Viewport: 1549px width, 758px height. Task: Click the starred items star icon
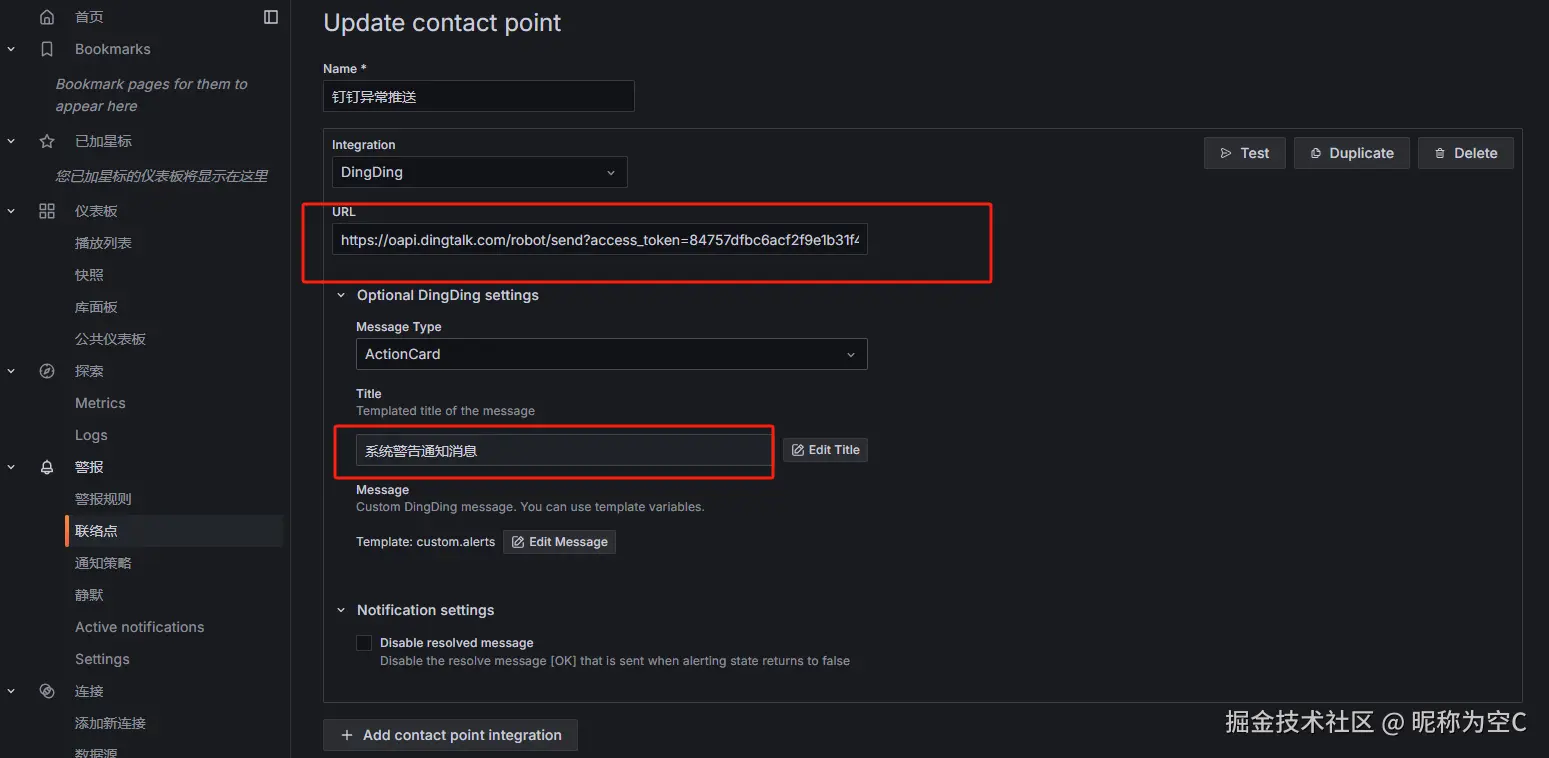coord(47,141)
